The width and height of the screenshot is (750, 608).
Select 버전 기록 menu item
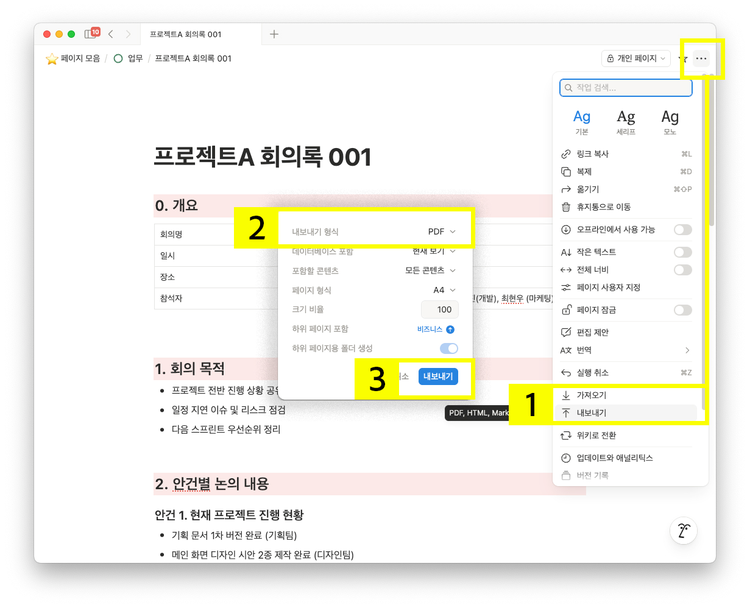pos(626,475)
